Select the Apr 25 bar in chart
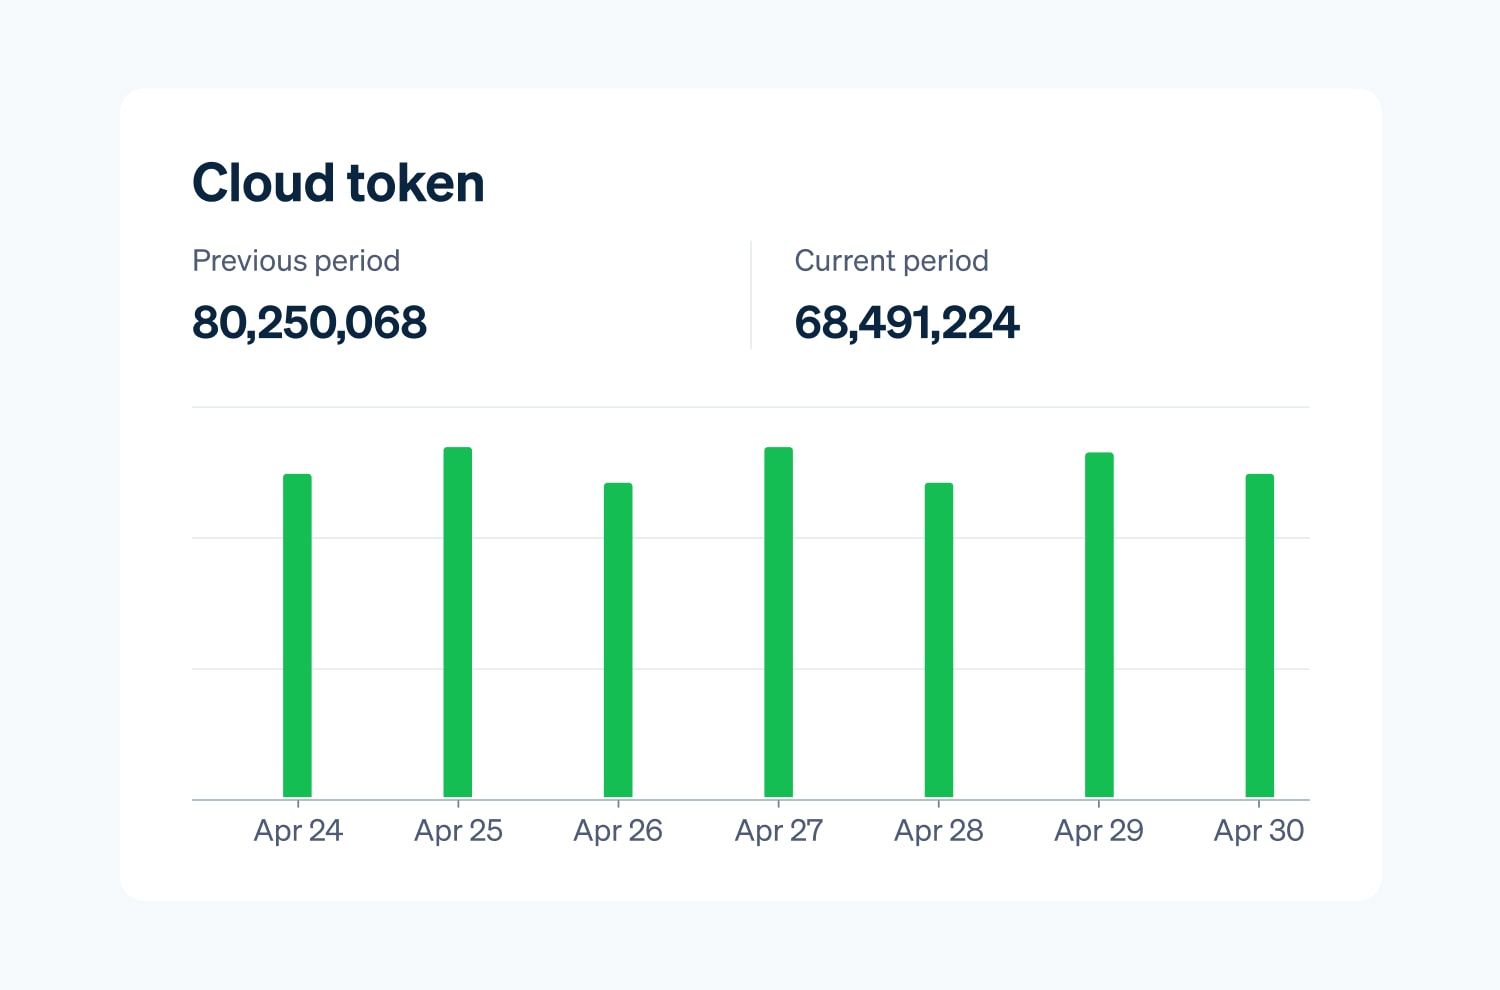This screenshot has width=1500, height=990. coord(458,621)
